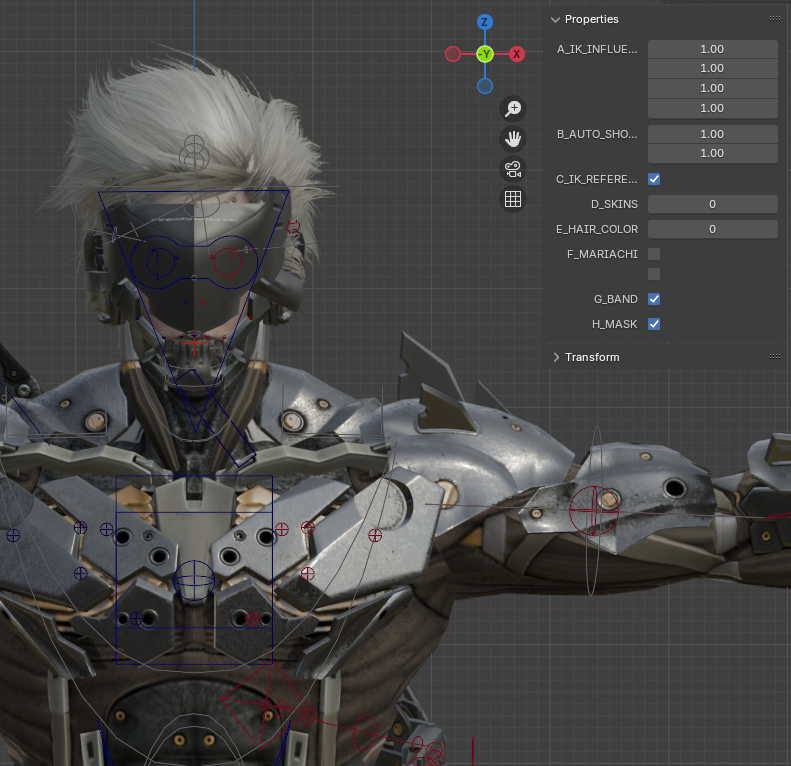Click the first B_AUTO_SHO value field
This screenshot has height=766, width=791.
pos(712,134)
